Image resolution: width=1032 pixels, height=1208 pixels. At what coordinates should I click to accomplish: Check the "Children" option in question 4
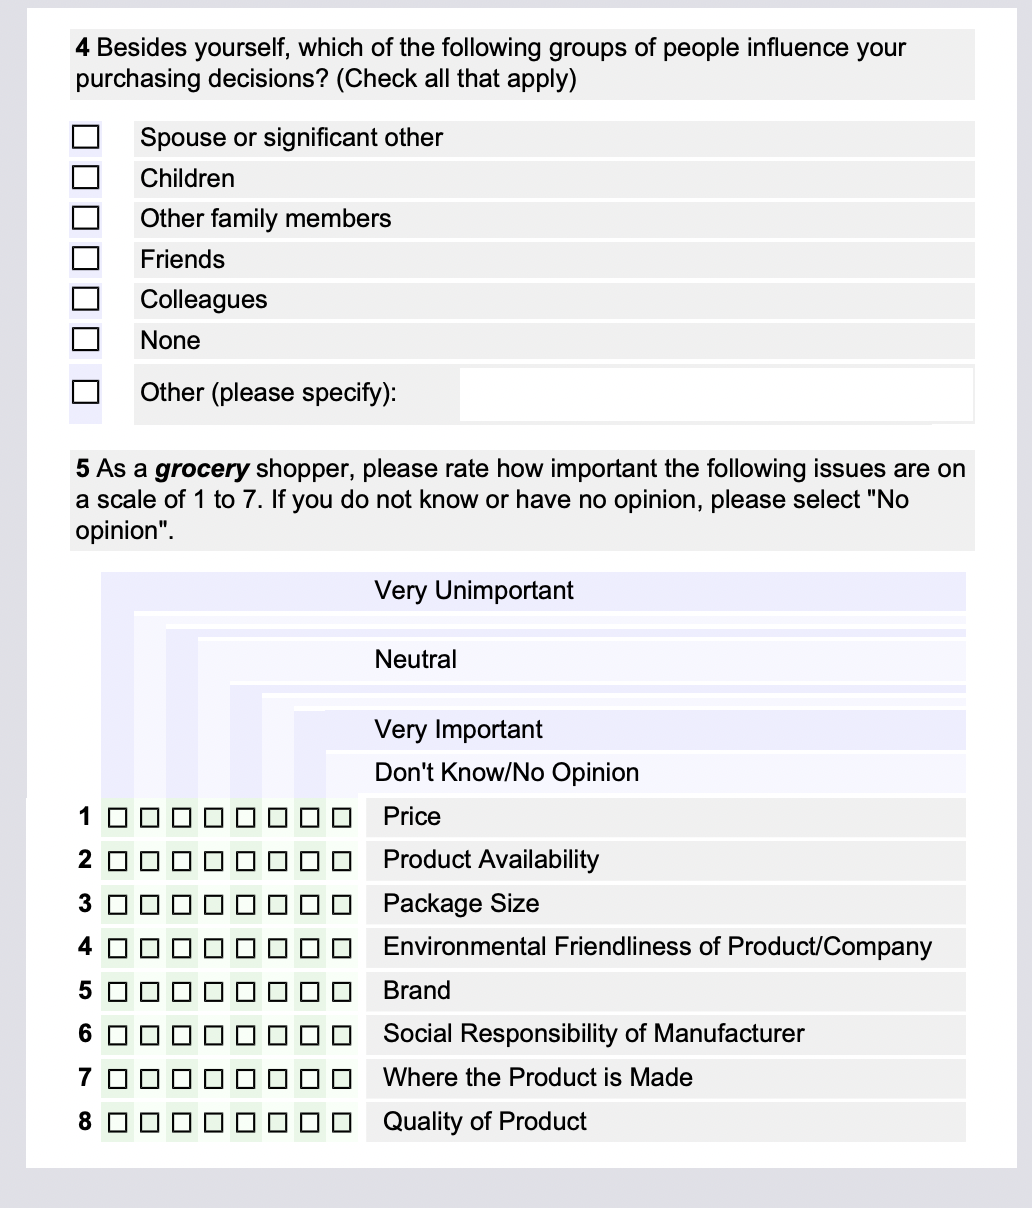(x=85, y=177)
